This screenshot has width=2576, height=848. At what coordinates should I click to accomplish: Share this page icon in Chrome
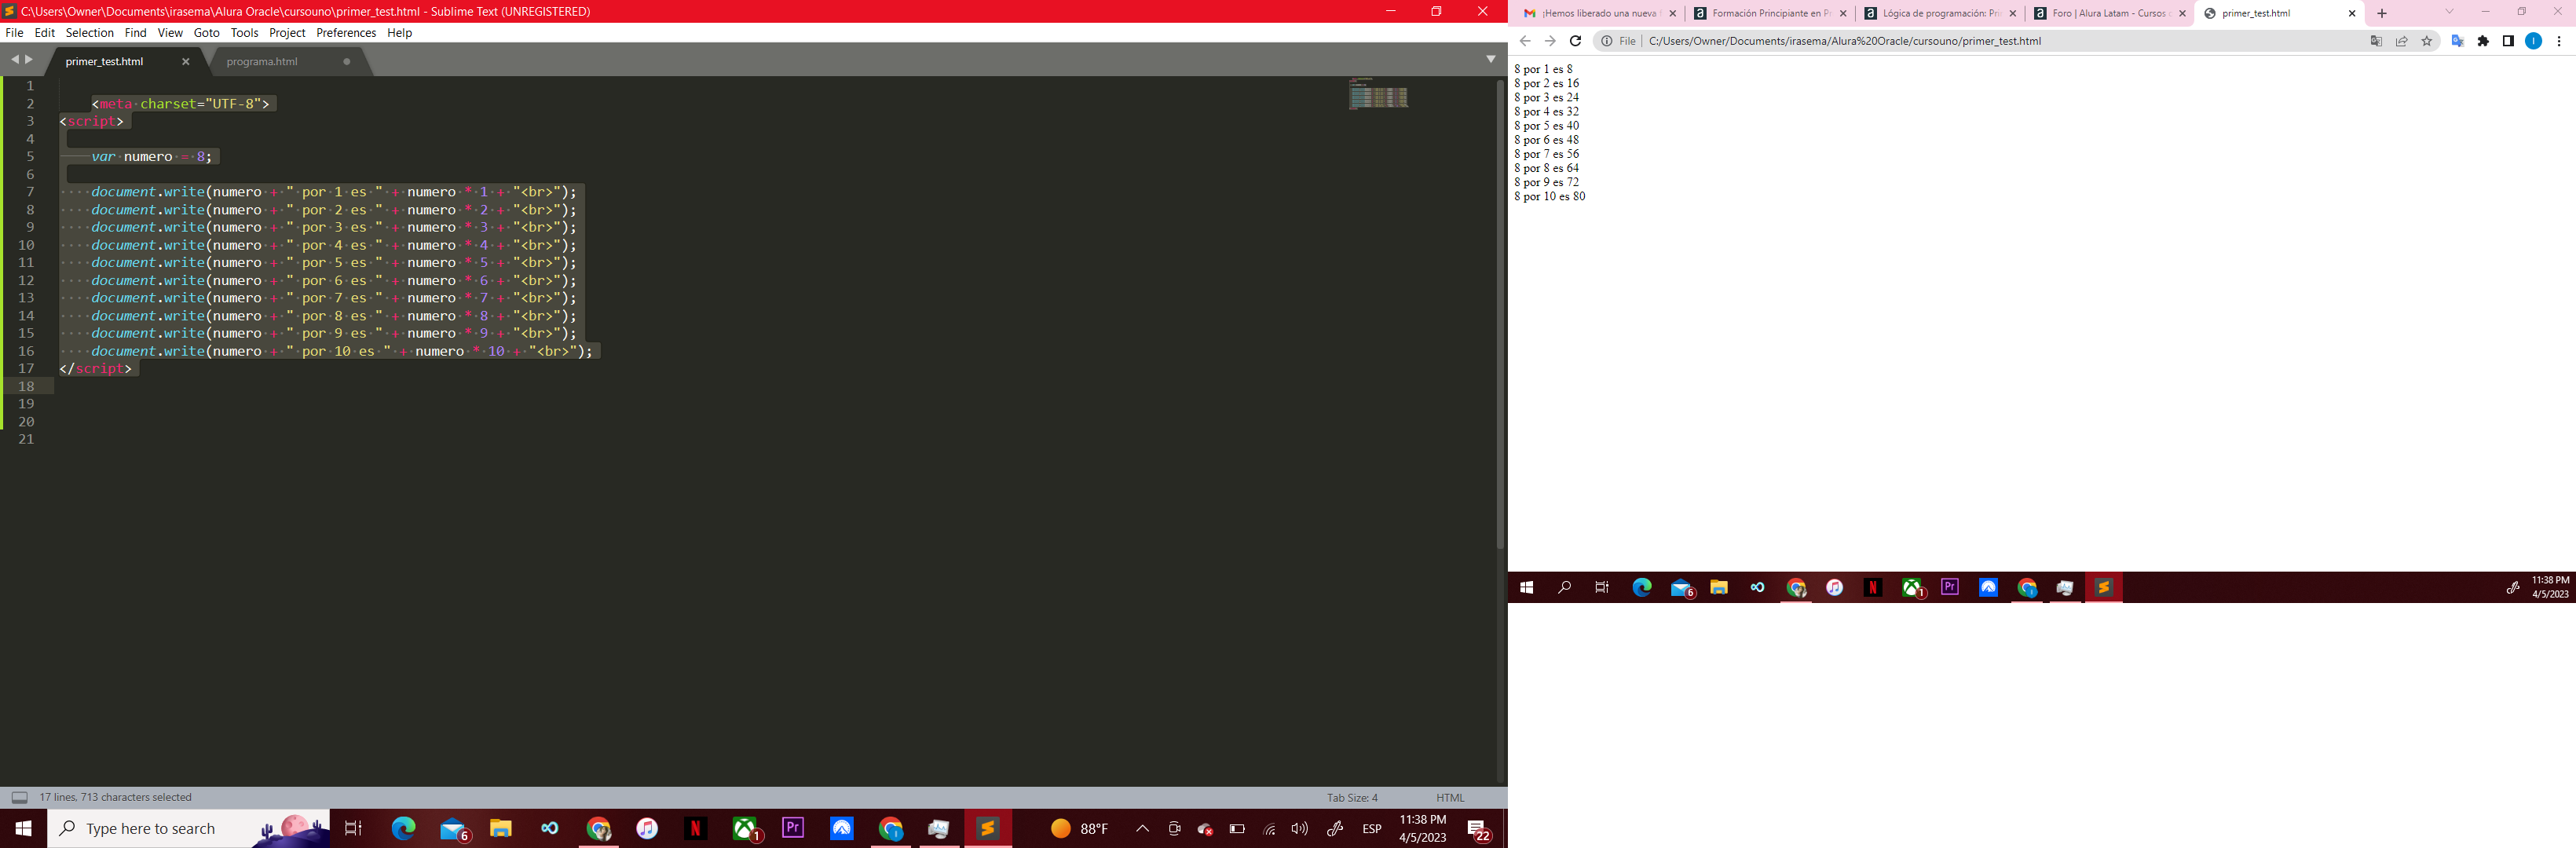(x=2401, y=41)
